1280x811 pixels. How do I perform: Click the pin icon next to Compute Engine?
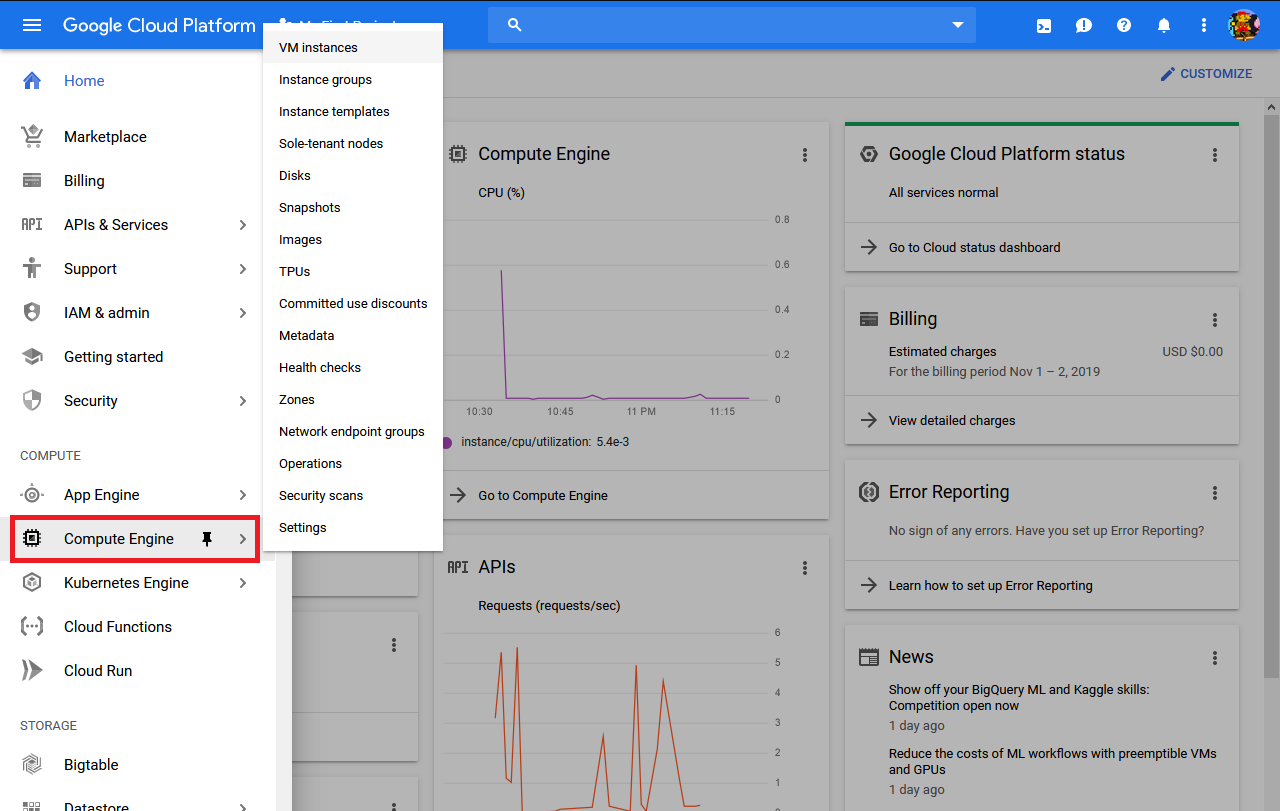coord(207,539)
